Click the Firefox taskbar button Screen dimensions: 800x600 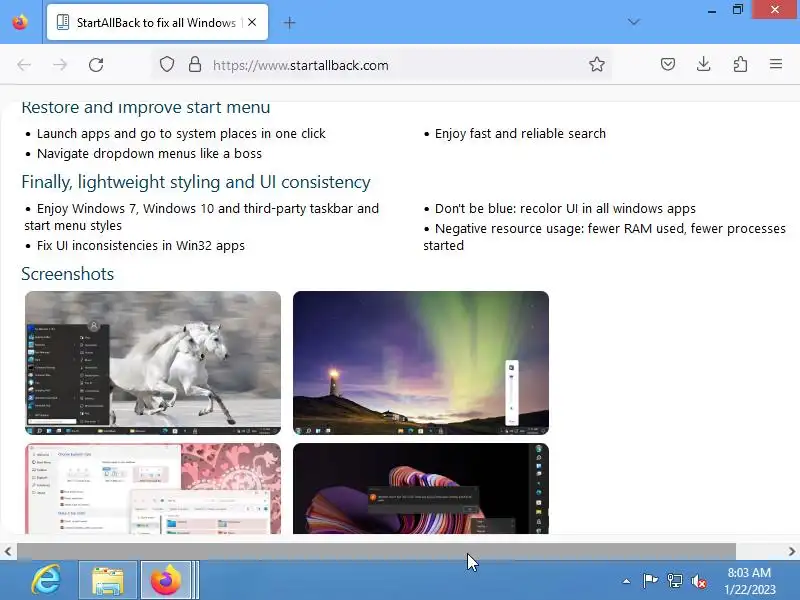coord(166,580)
